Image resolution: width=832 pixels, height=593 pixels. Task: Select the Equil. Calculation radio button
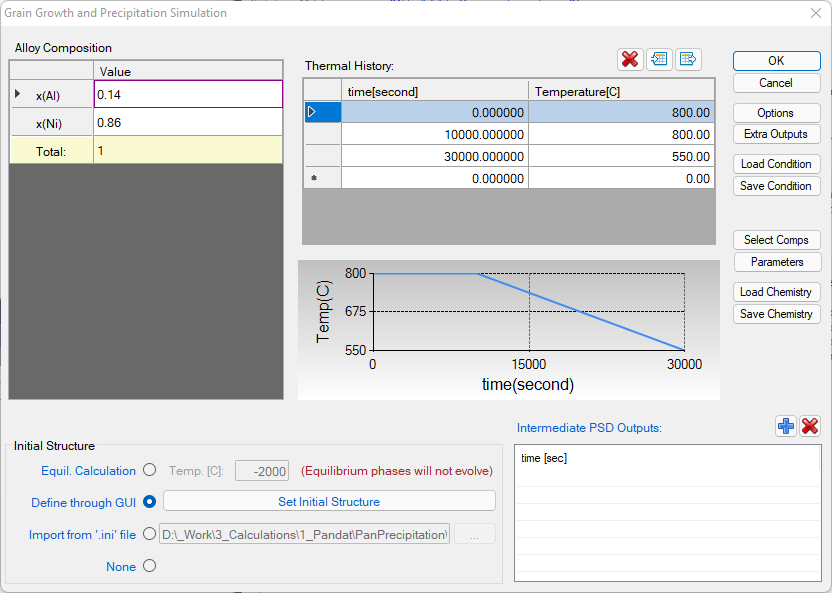pyautogui.click(x=150, y=470)
